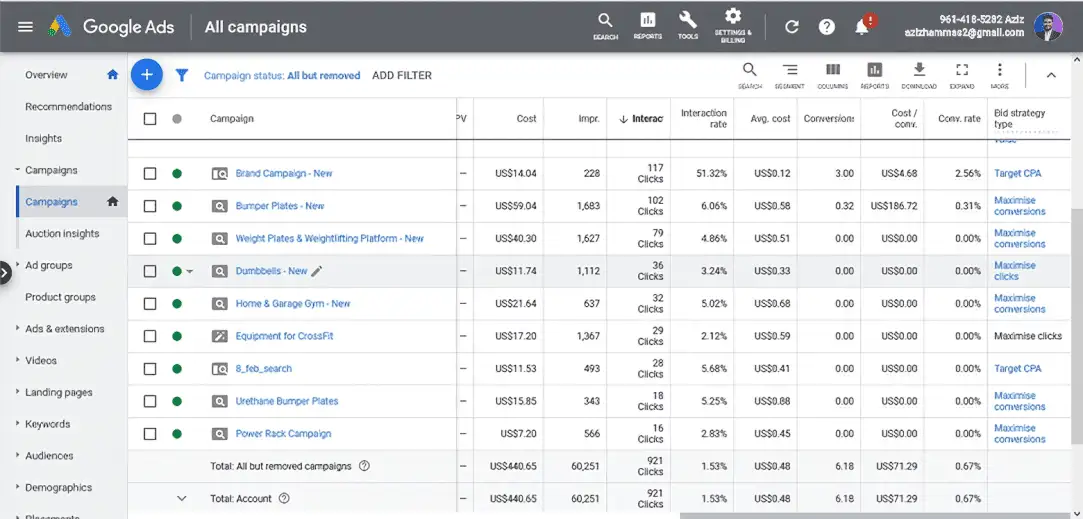Open status dropdown for Dumbbells - New
This screenshot has width=1083, height=519.
190,272
